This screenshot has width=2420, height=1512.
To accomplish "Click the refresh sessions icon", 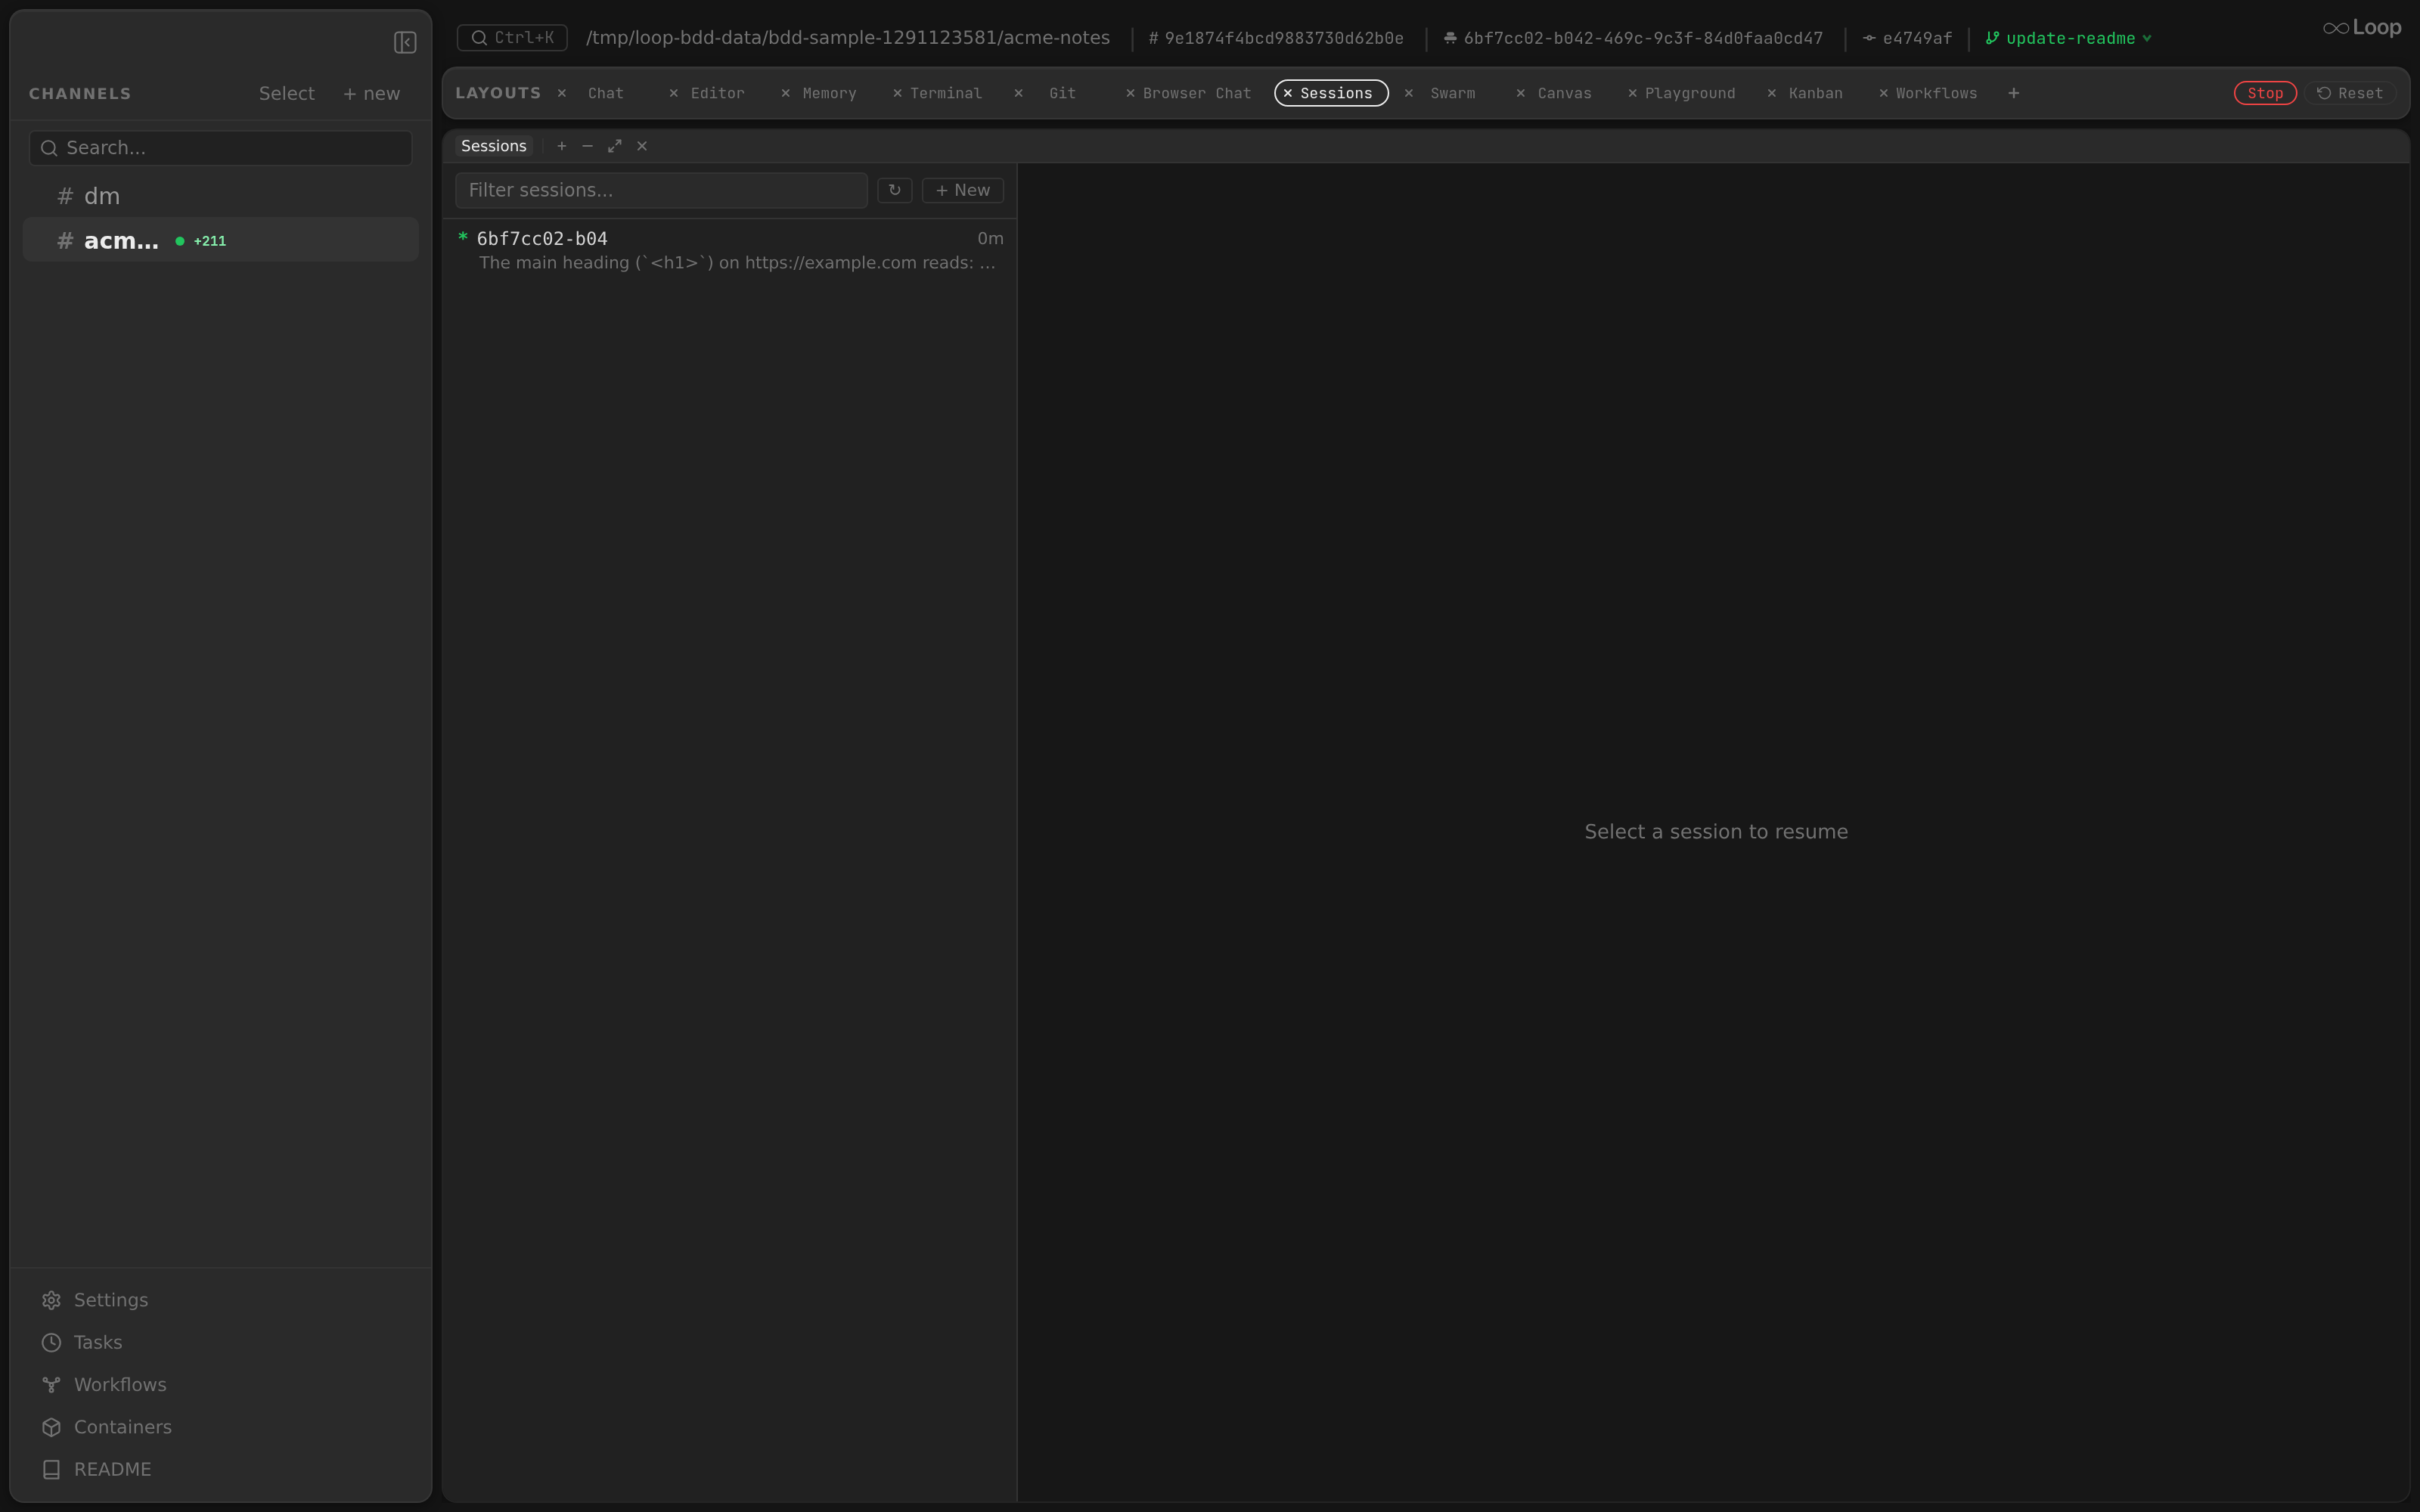I will click(894, 190).
